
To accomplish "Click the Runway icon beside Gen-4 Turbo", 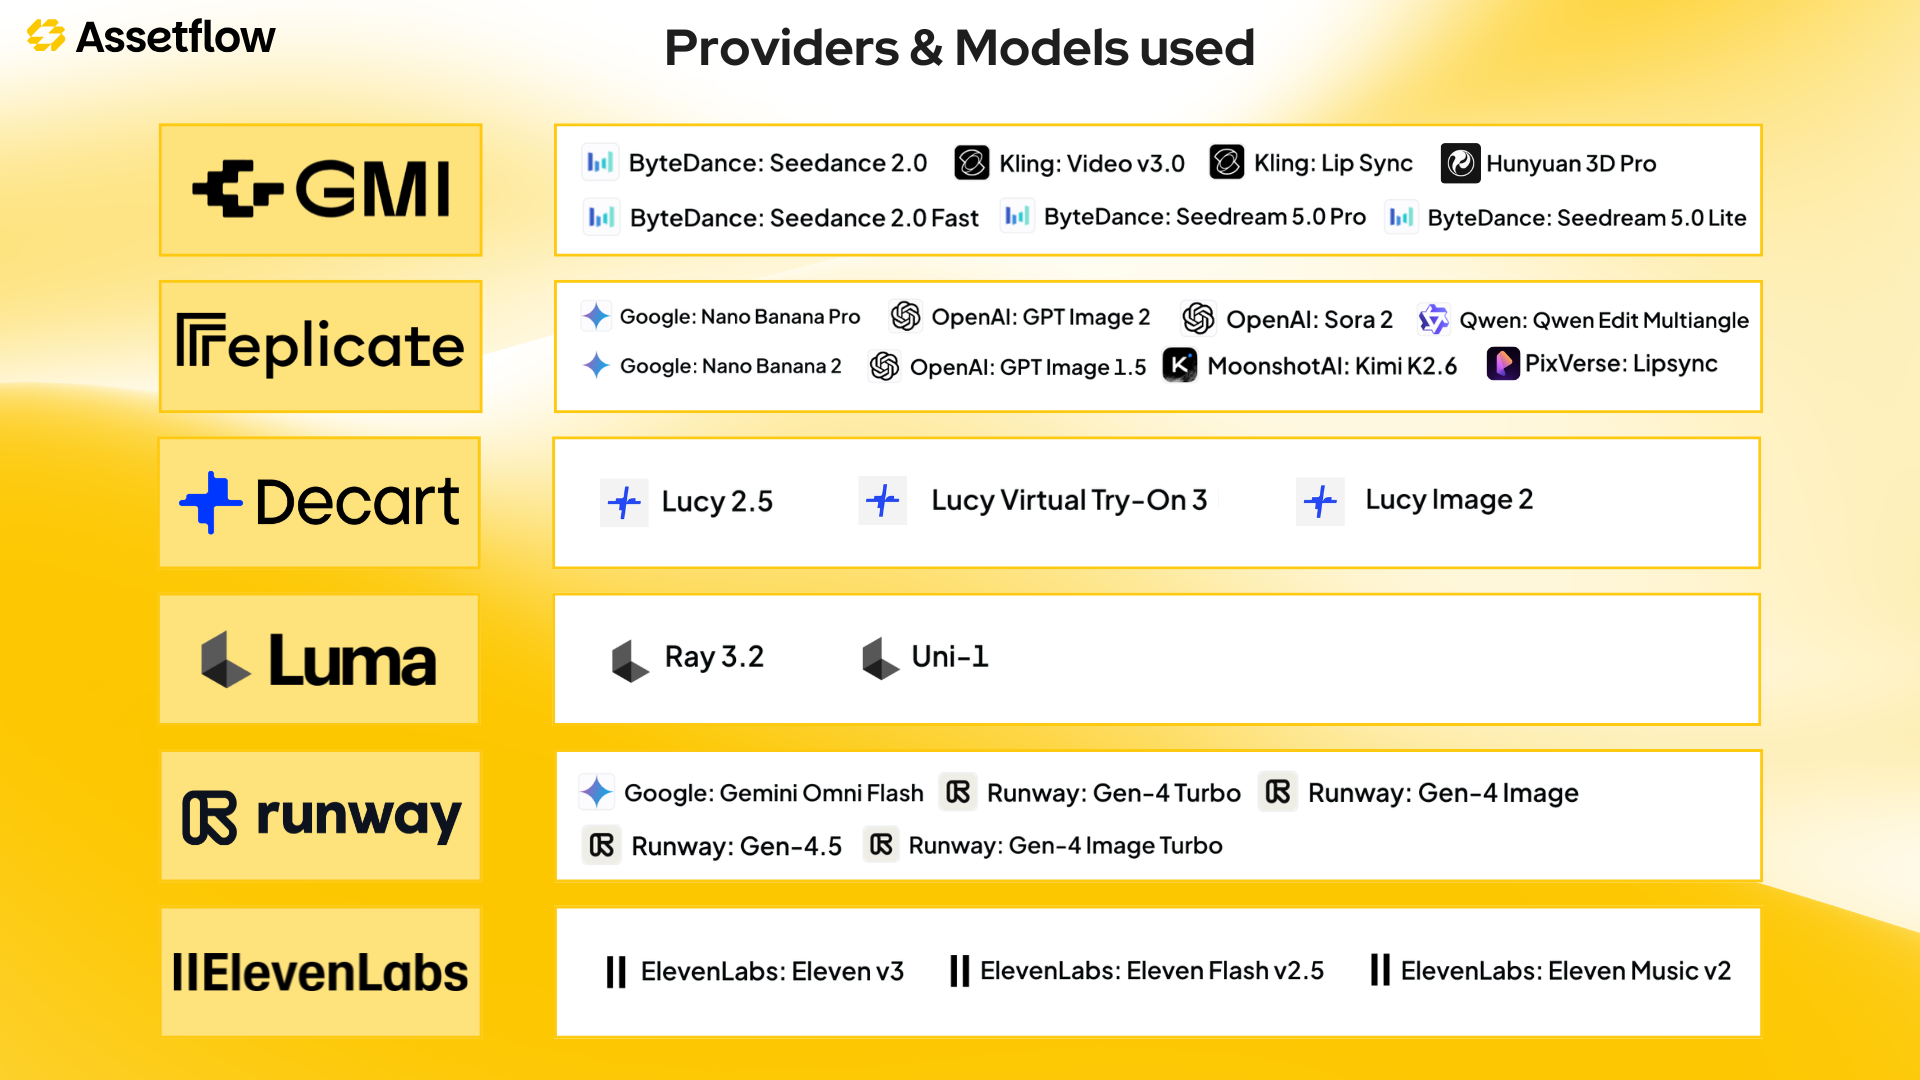I will tap(958, 792).
